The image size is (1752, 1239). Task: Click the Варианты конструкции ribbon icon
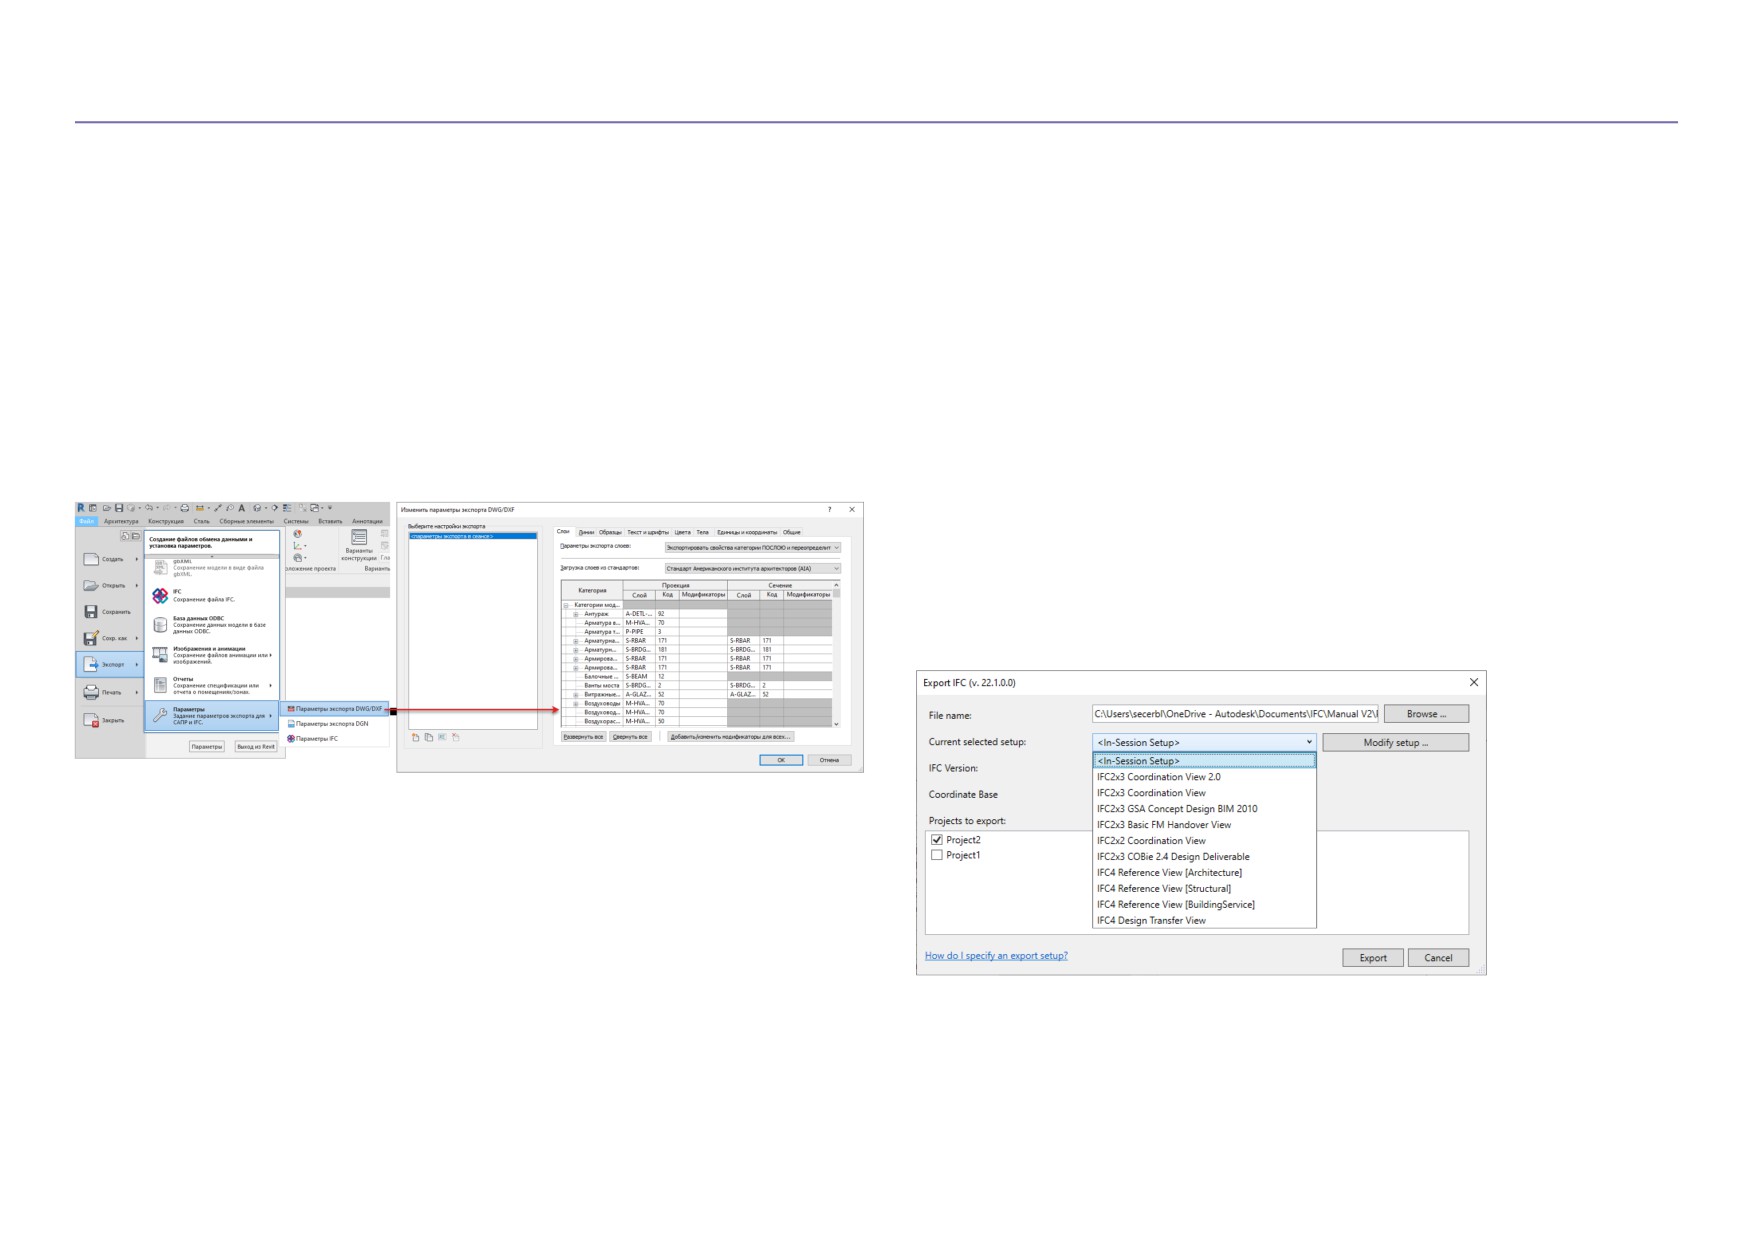359,537
